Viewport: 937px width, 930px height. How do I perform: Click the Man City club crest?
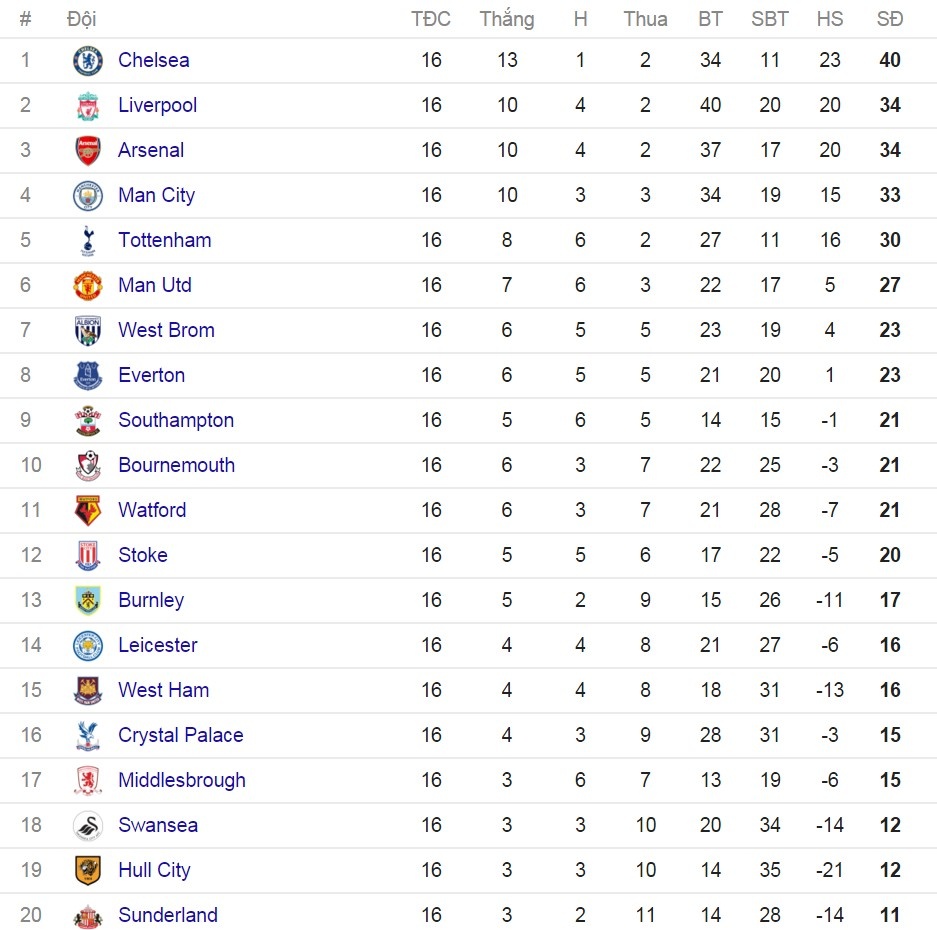(x=88, y=196)
